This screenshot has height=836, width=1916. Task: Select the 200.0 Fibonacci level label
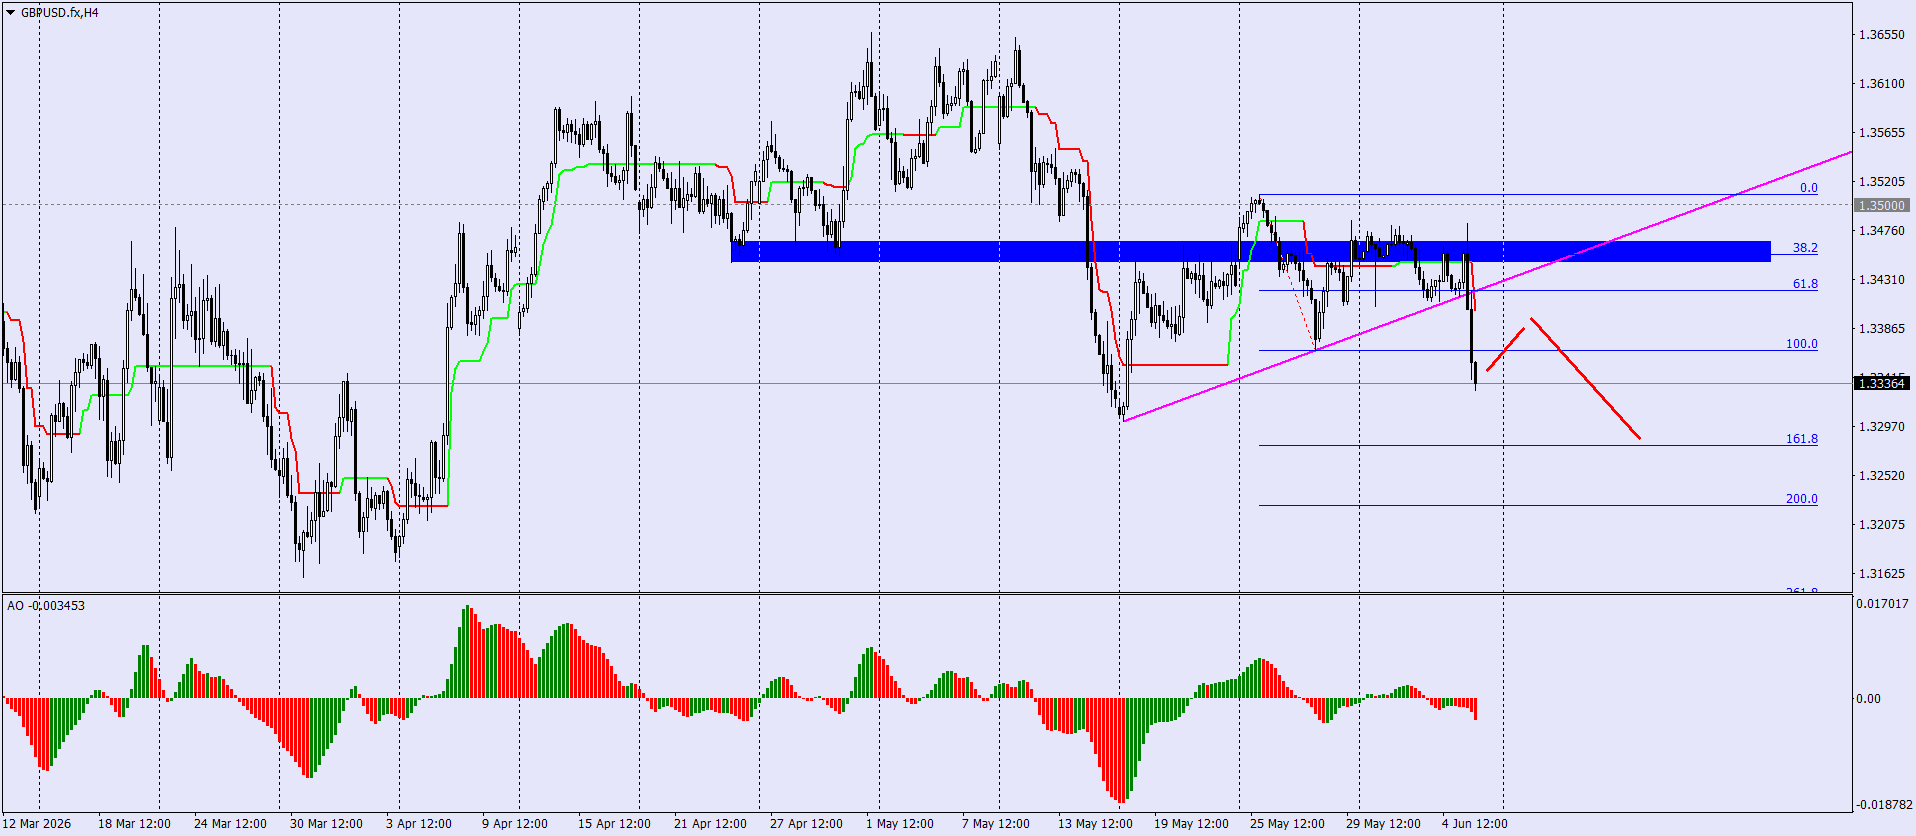[x=1802, y=499]
